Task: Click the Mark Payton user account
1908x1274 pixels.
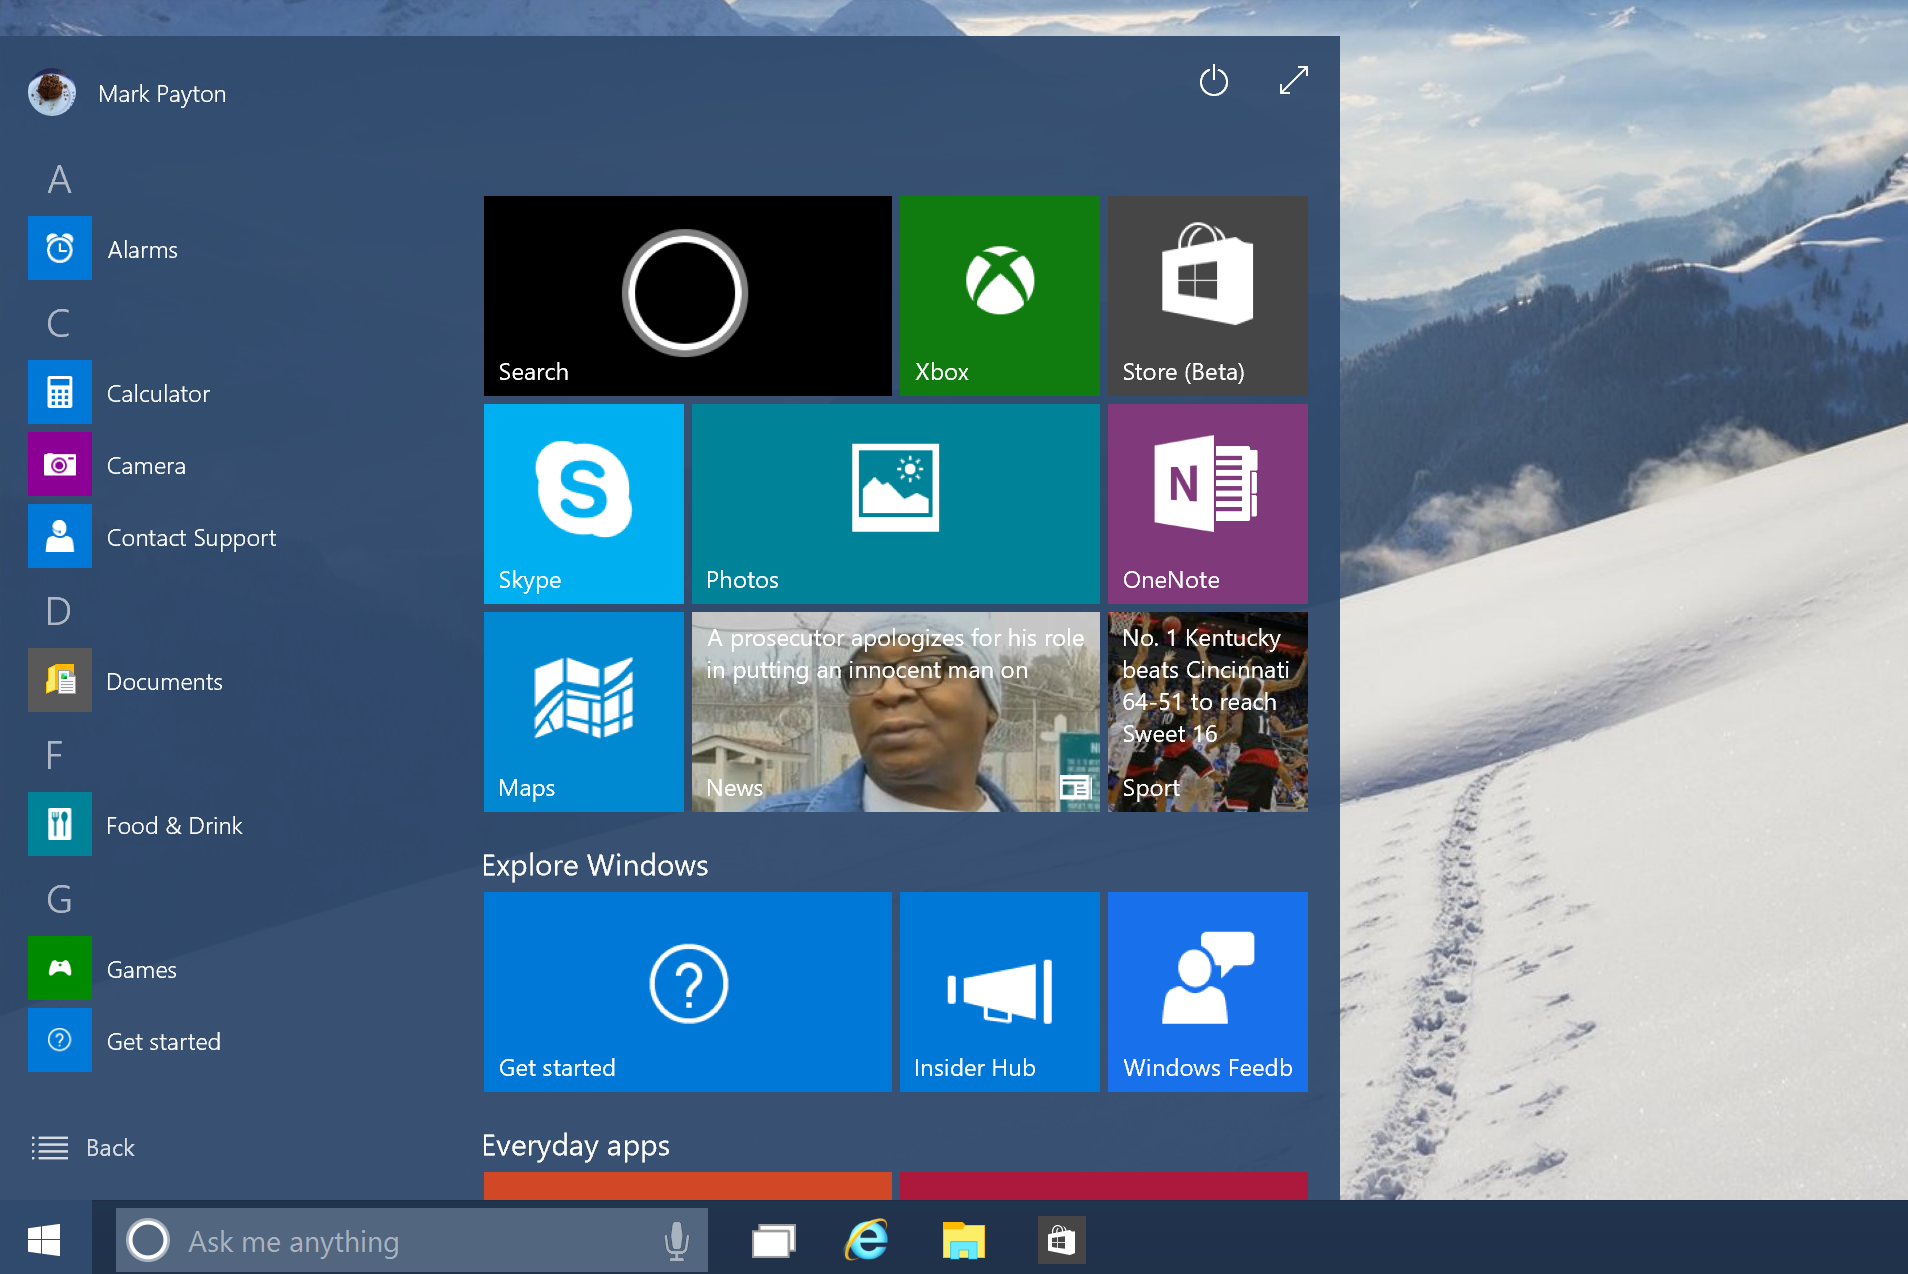Action: click(x=128, y=93)
